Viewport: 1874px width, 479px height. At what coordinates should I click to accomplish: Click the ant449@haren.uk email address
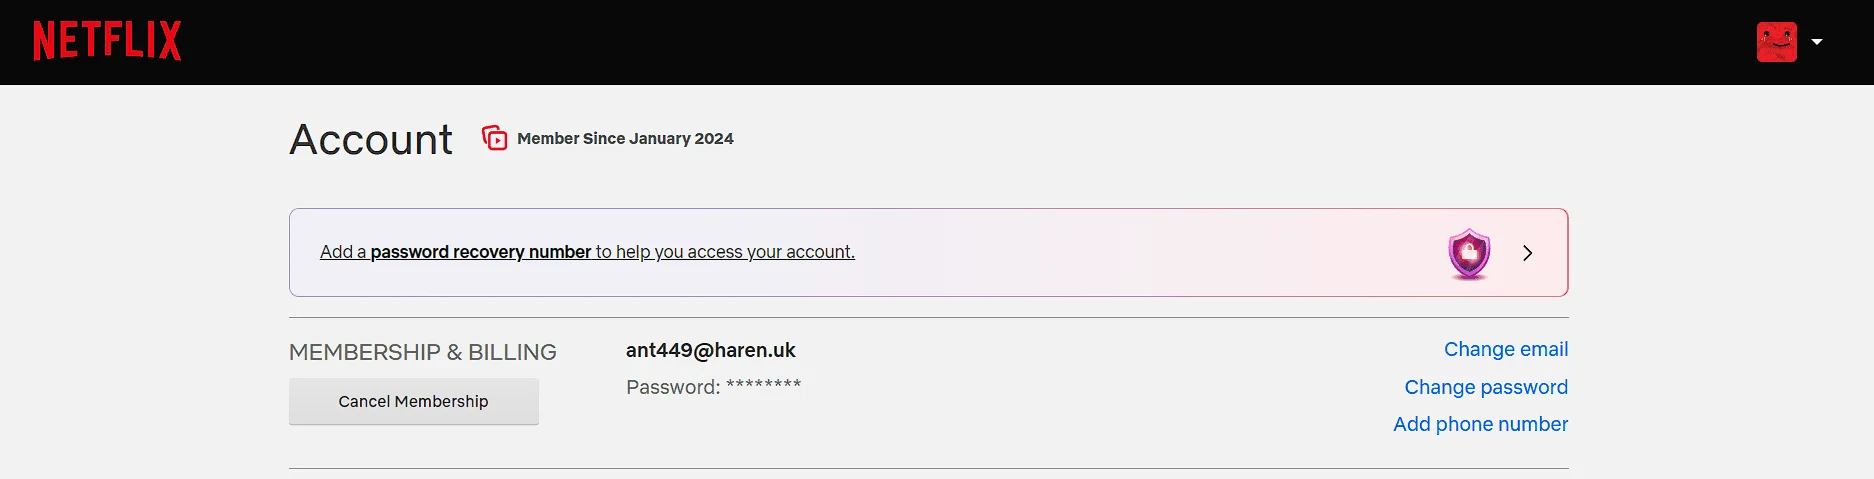tap(711, 350)
